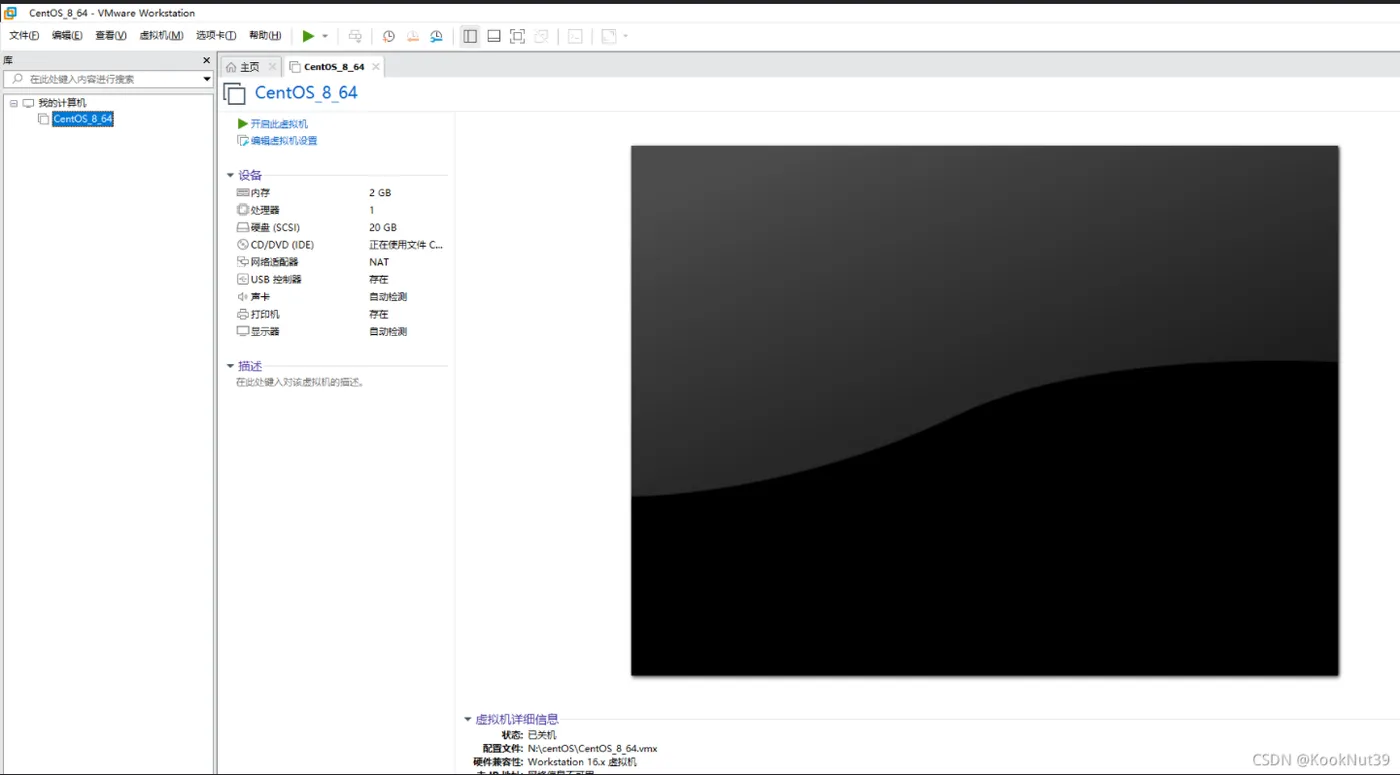The height and width of the screenshot is (775, 1400).
Task: Open the 帮助(H) menu
Action: (265, 35)
